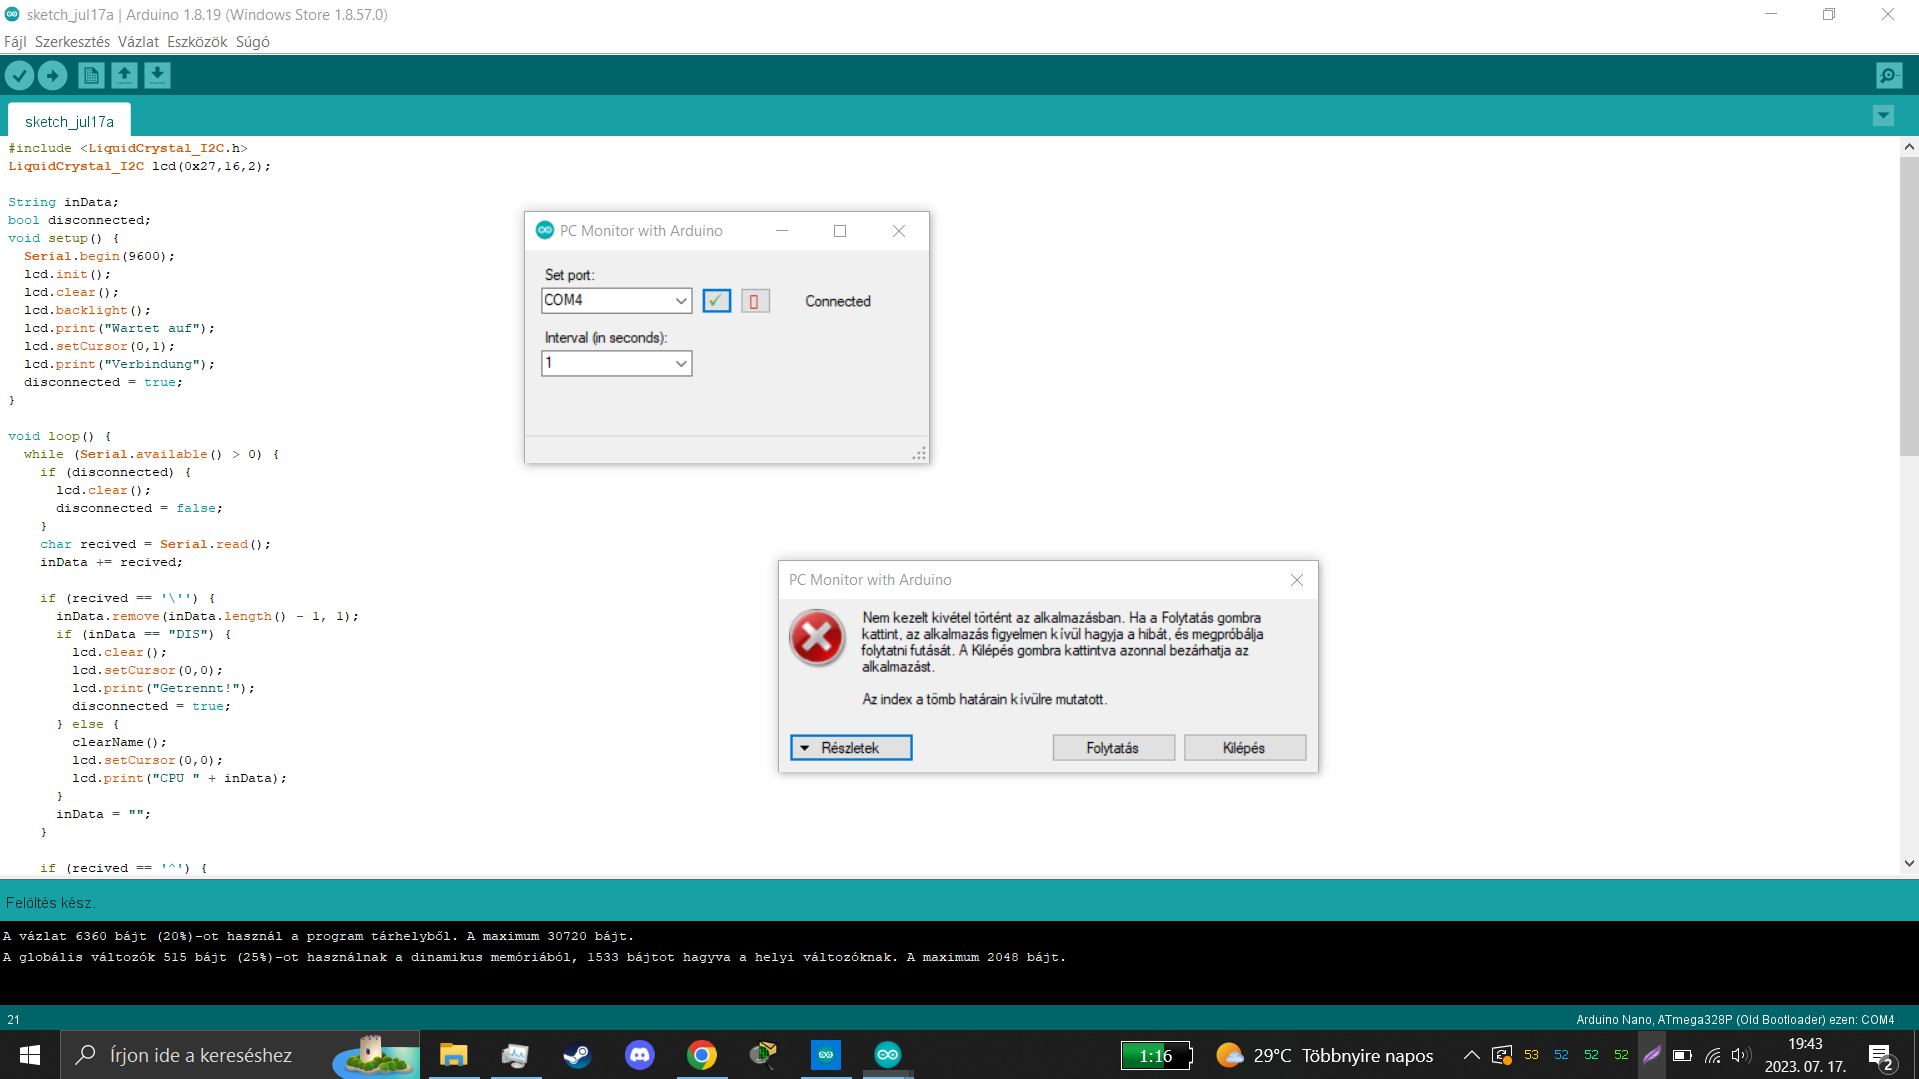Click the red error icon in dialog
Image resolution: width=1919 pixels, height=1079 pixels.
pos(817,637)
